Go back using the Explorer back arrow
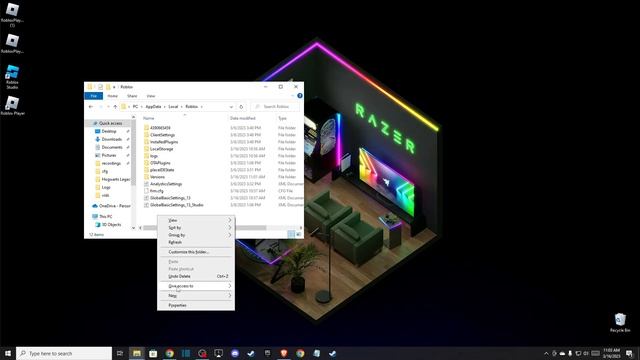This screenshot has width=640, height=360. click(x=91, y=107)
